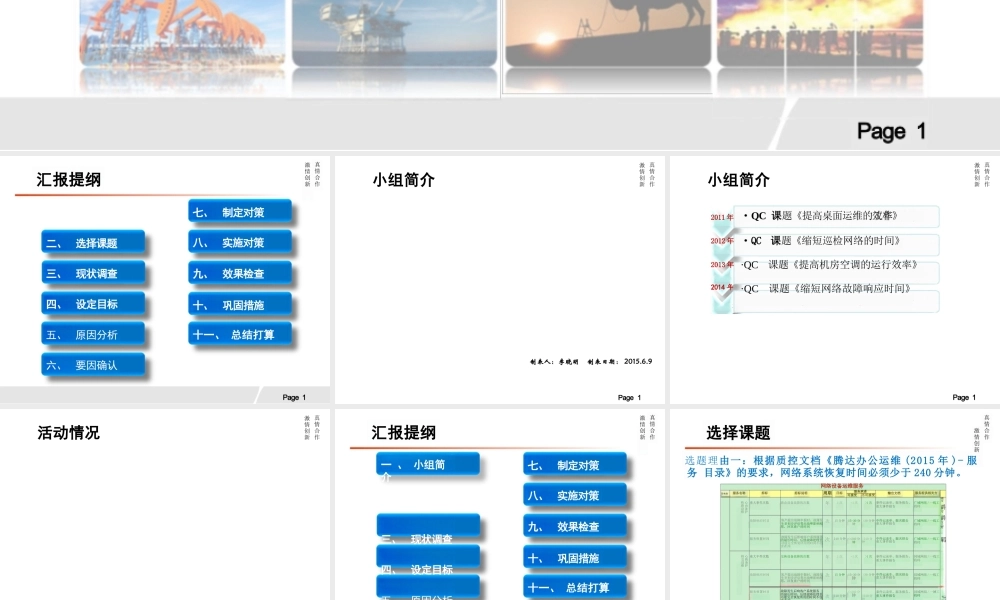Viewport: 1000px width, 600px height.
Task: Click 十一、总结打算 in the upper 汇报提纲 slide
Action: (240, 334)
